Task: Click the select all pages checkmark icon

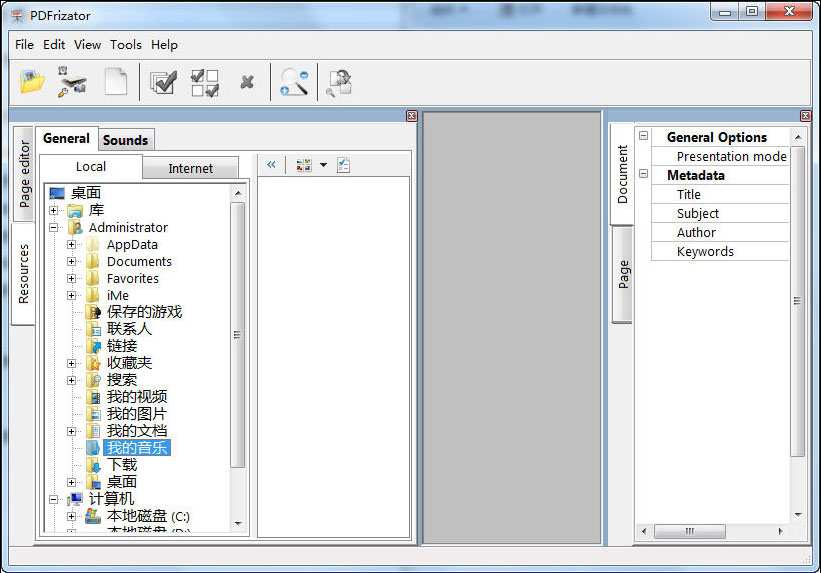Action: [163, 82]
